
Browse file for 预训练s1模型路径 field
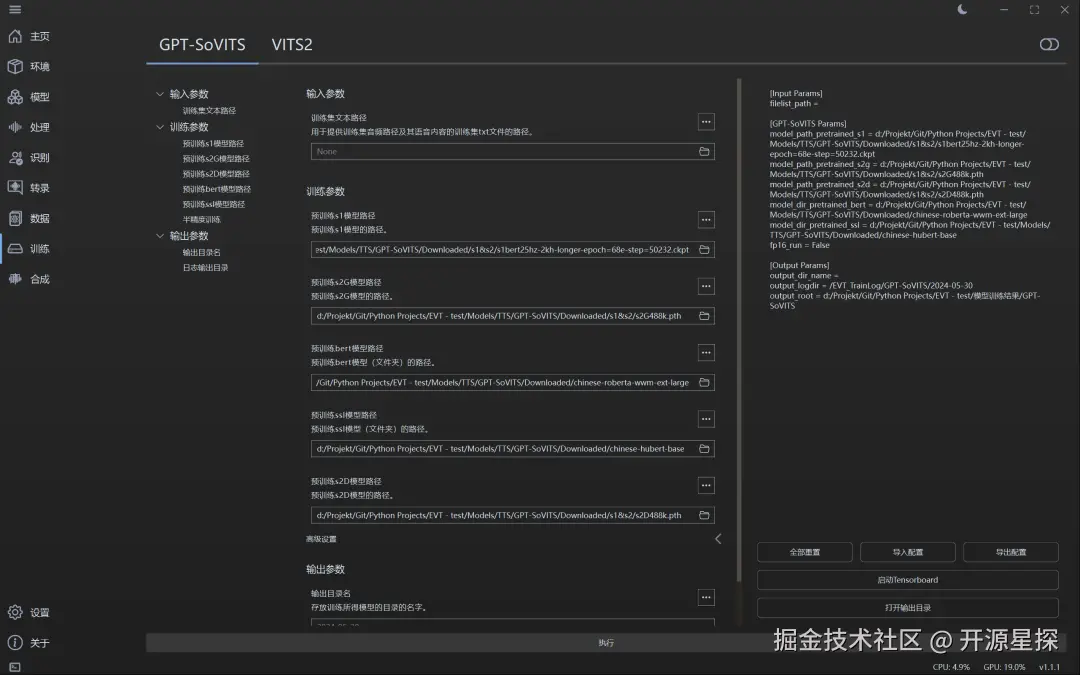tap(704, 249)
